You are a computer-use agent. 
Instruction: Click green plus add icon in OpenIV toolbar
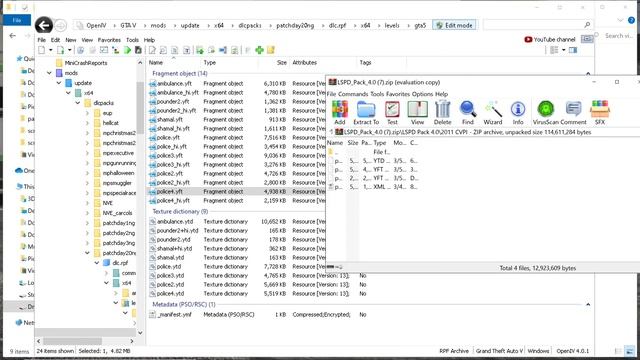click(259, 50)
